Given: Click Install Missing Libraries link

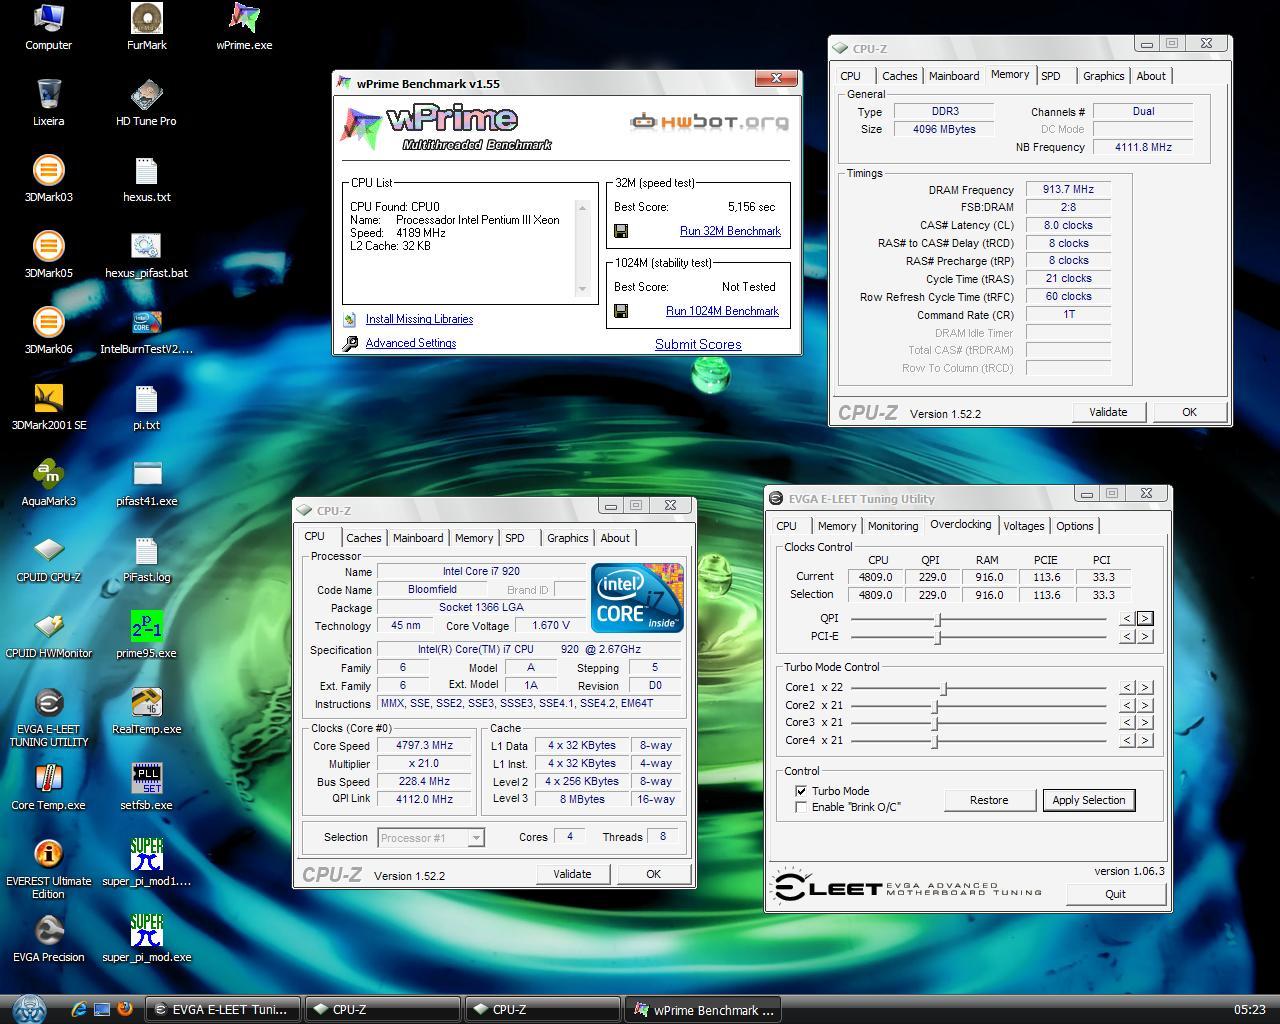Looking at the screenshot, I should tap(419, 319).
